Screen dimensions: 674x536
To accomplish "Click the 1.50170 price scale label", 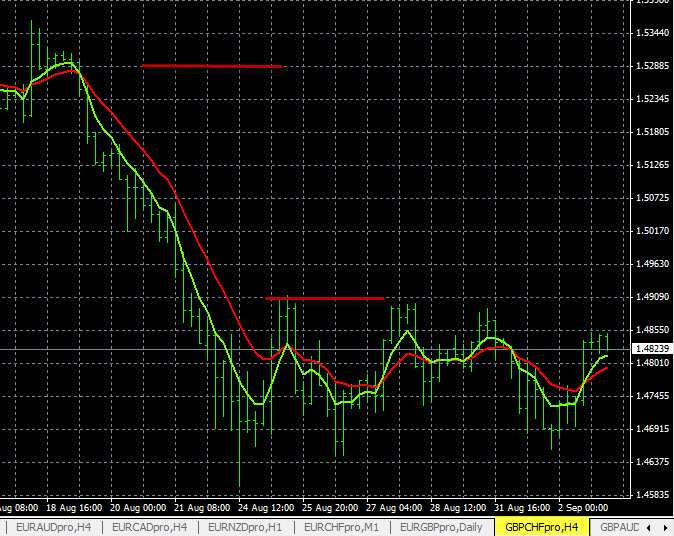I will click(x=653, y=231).
